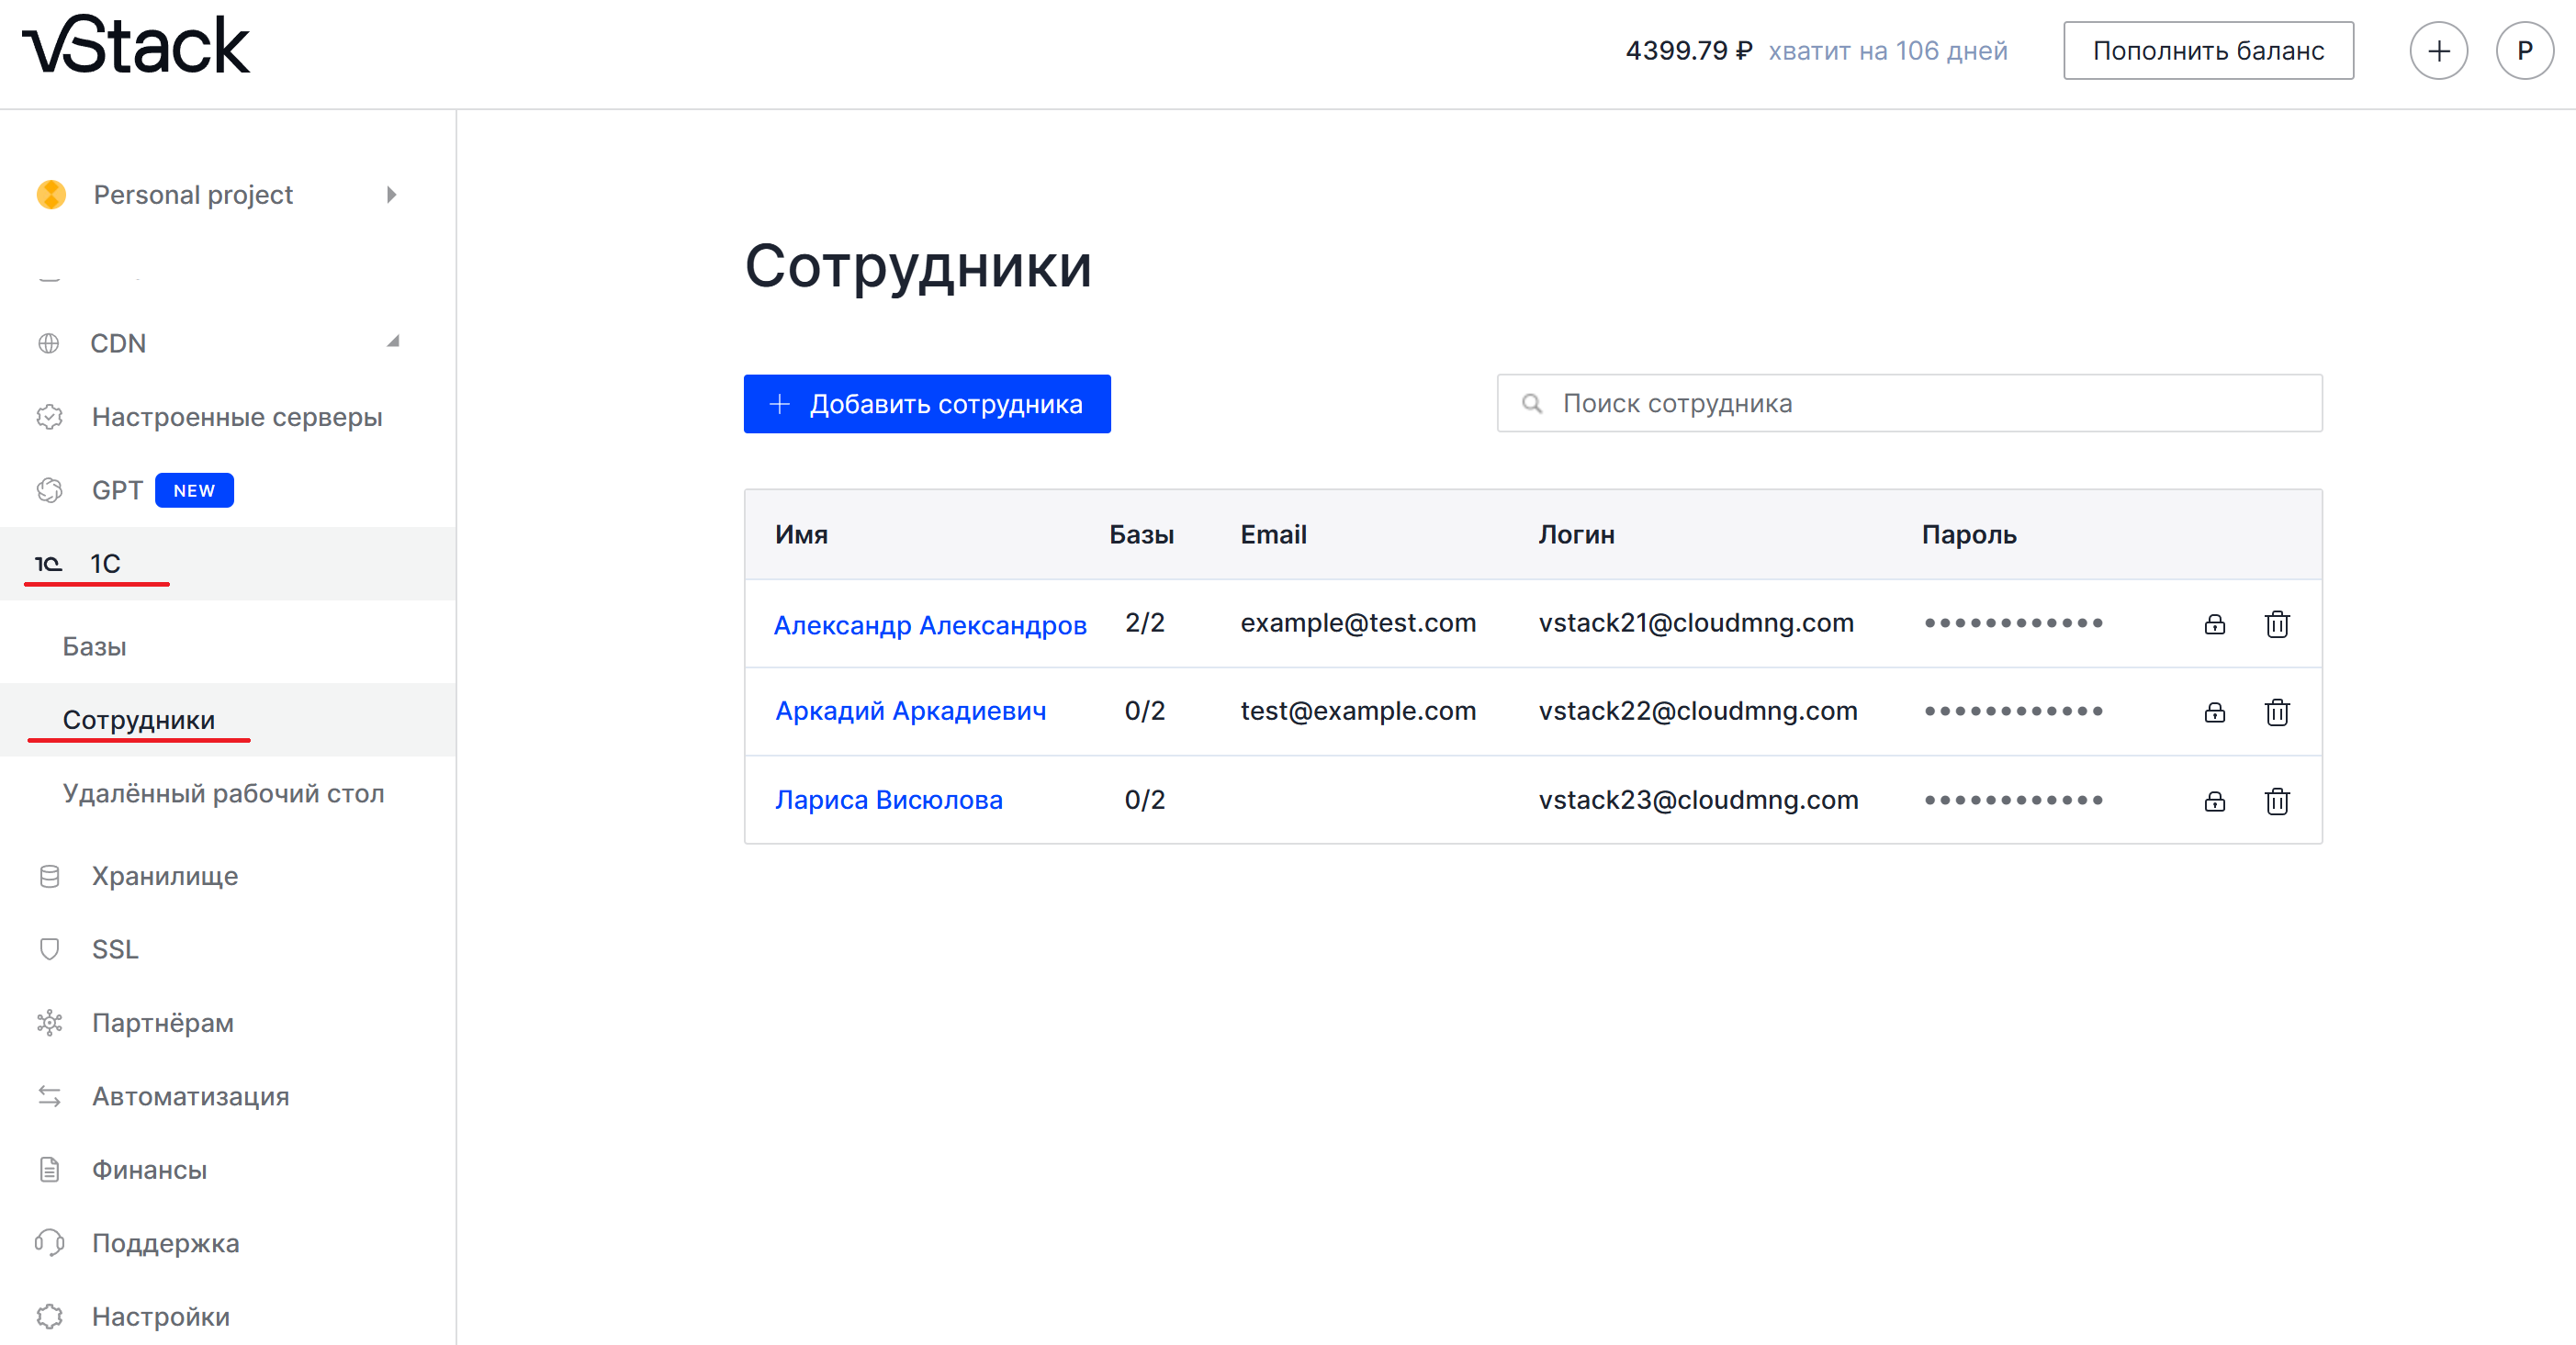Open employee Александр Александров

(x=929, y=625)
